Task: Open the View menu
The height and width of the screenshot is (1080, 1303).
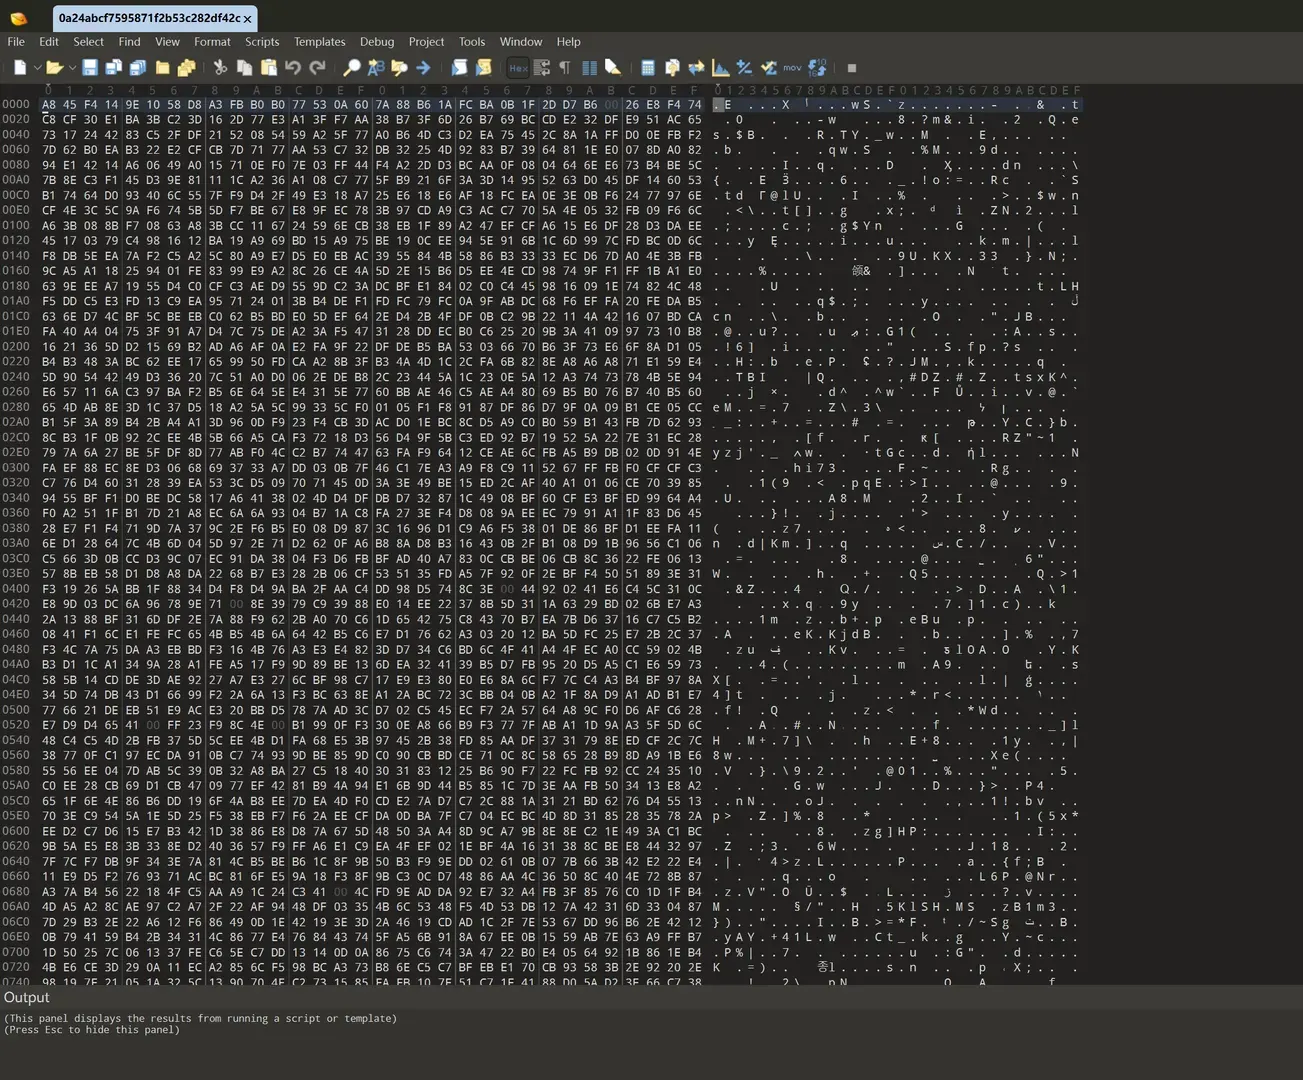Action: 167,42
